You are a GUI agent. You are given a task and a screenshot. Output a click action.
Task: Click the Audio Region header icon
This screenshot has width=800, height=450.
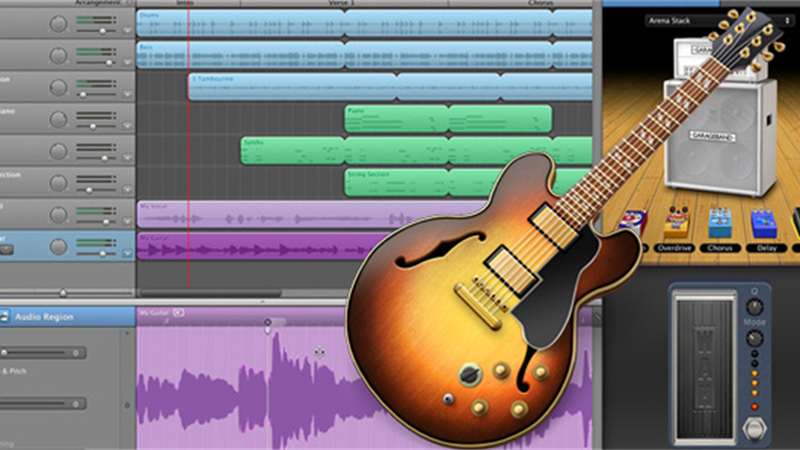tap(5, 316)
